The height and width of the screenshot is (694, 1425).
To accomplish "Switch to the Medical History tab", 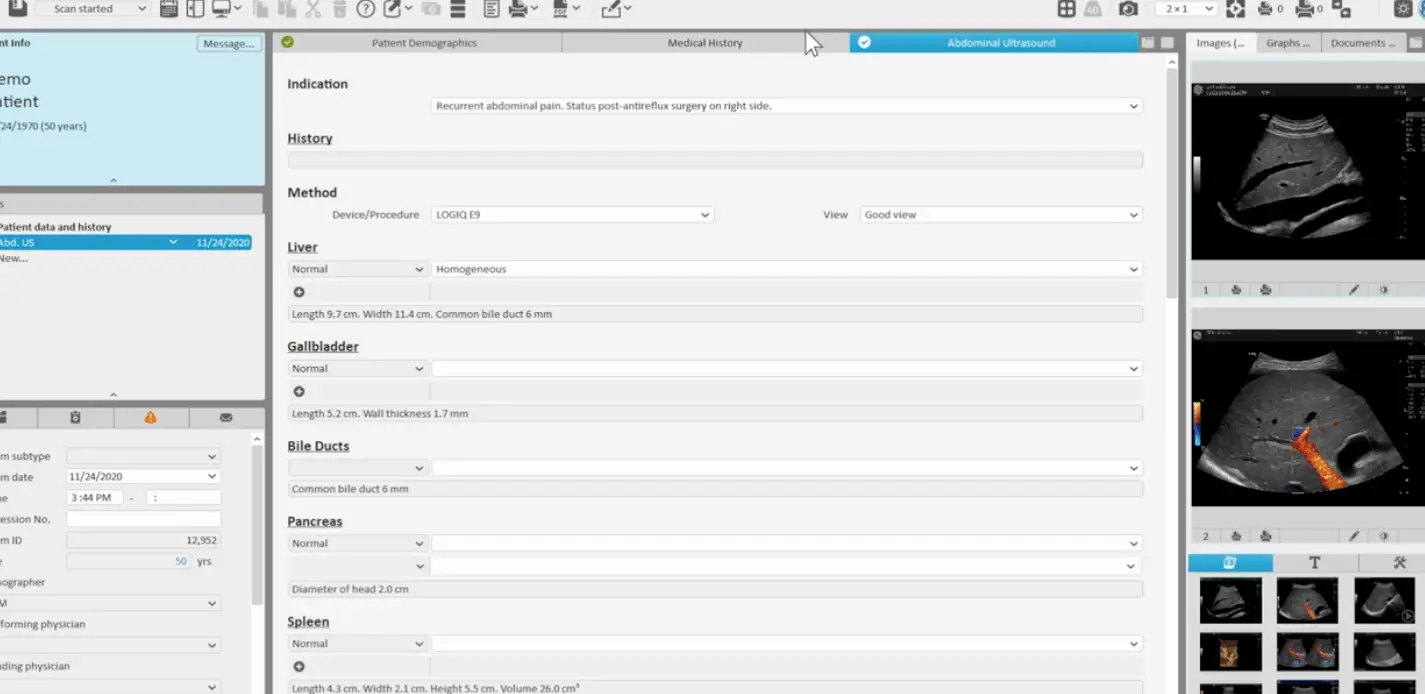I will pyautogui.click(x=704, y=43).
